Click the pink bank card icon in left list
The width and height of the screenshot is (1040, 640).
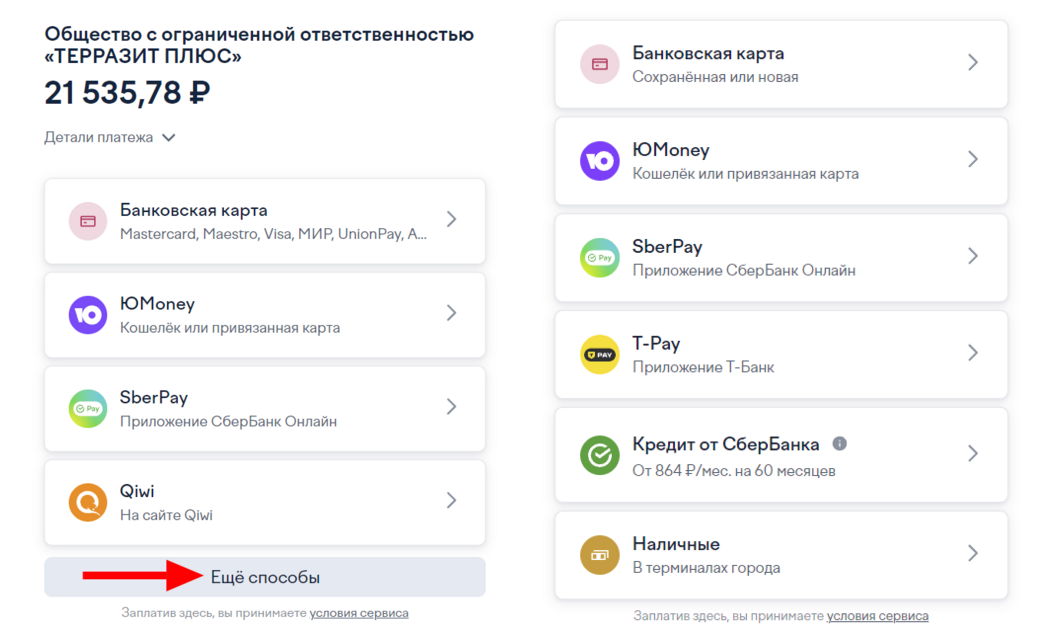(x=88, y=222)
